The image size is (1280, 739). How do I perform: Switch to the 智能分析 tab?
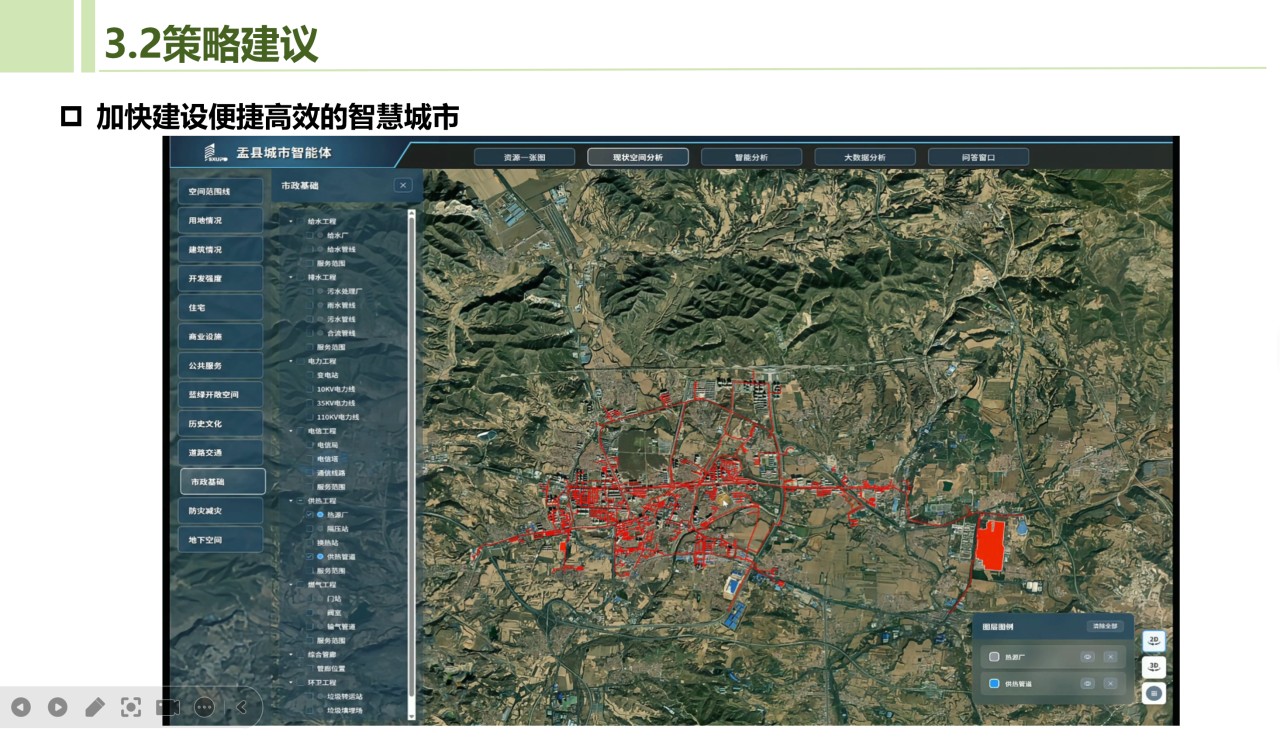tap(751, 156)
